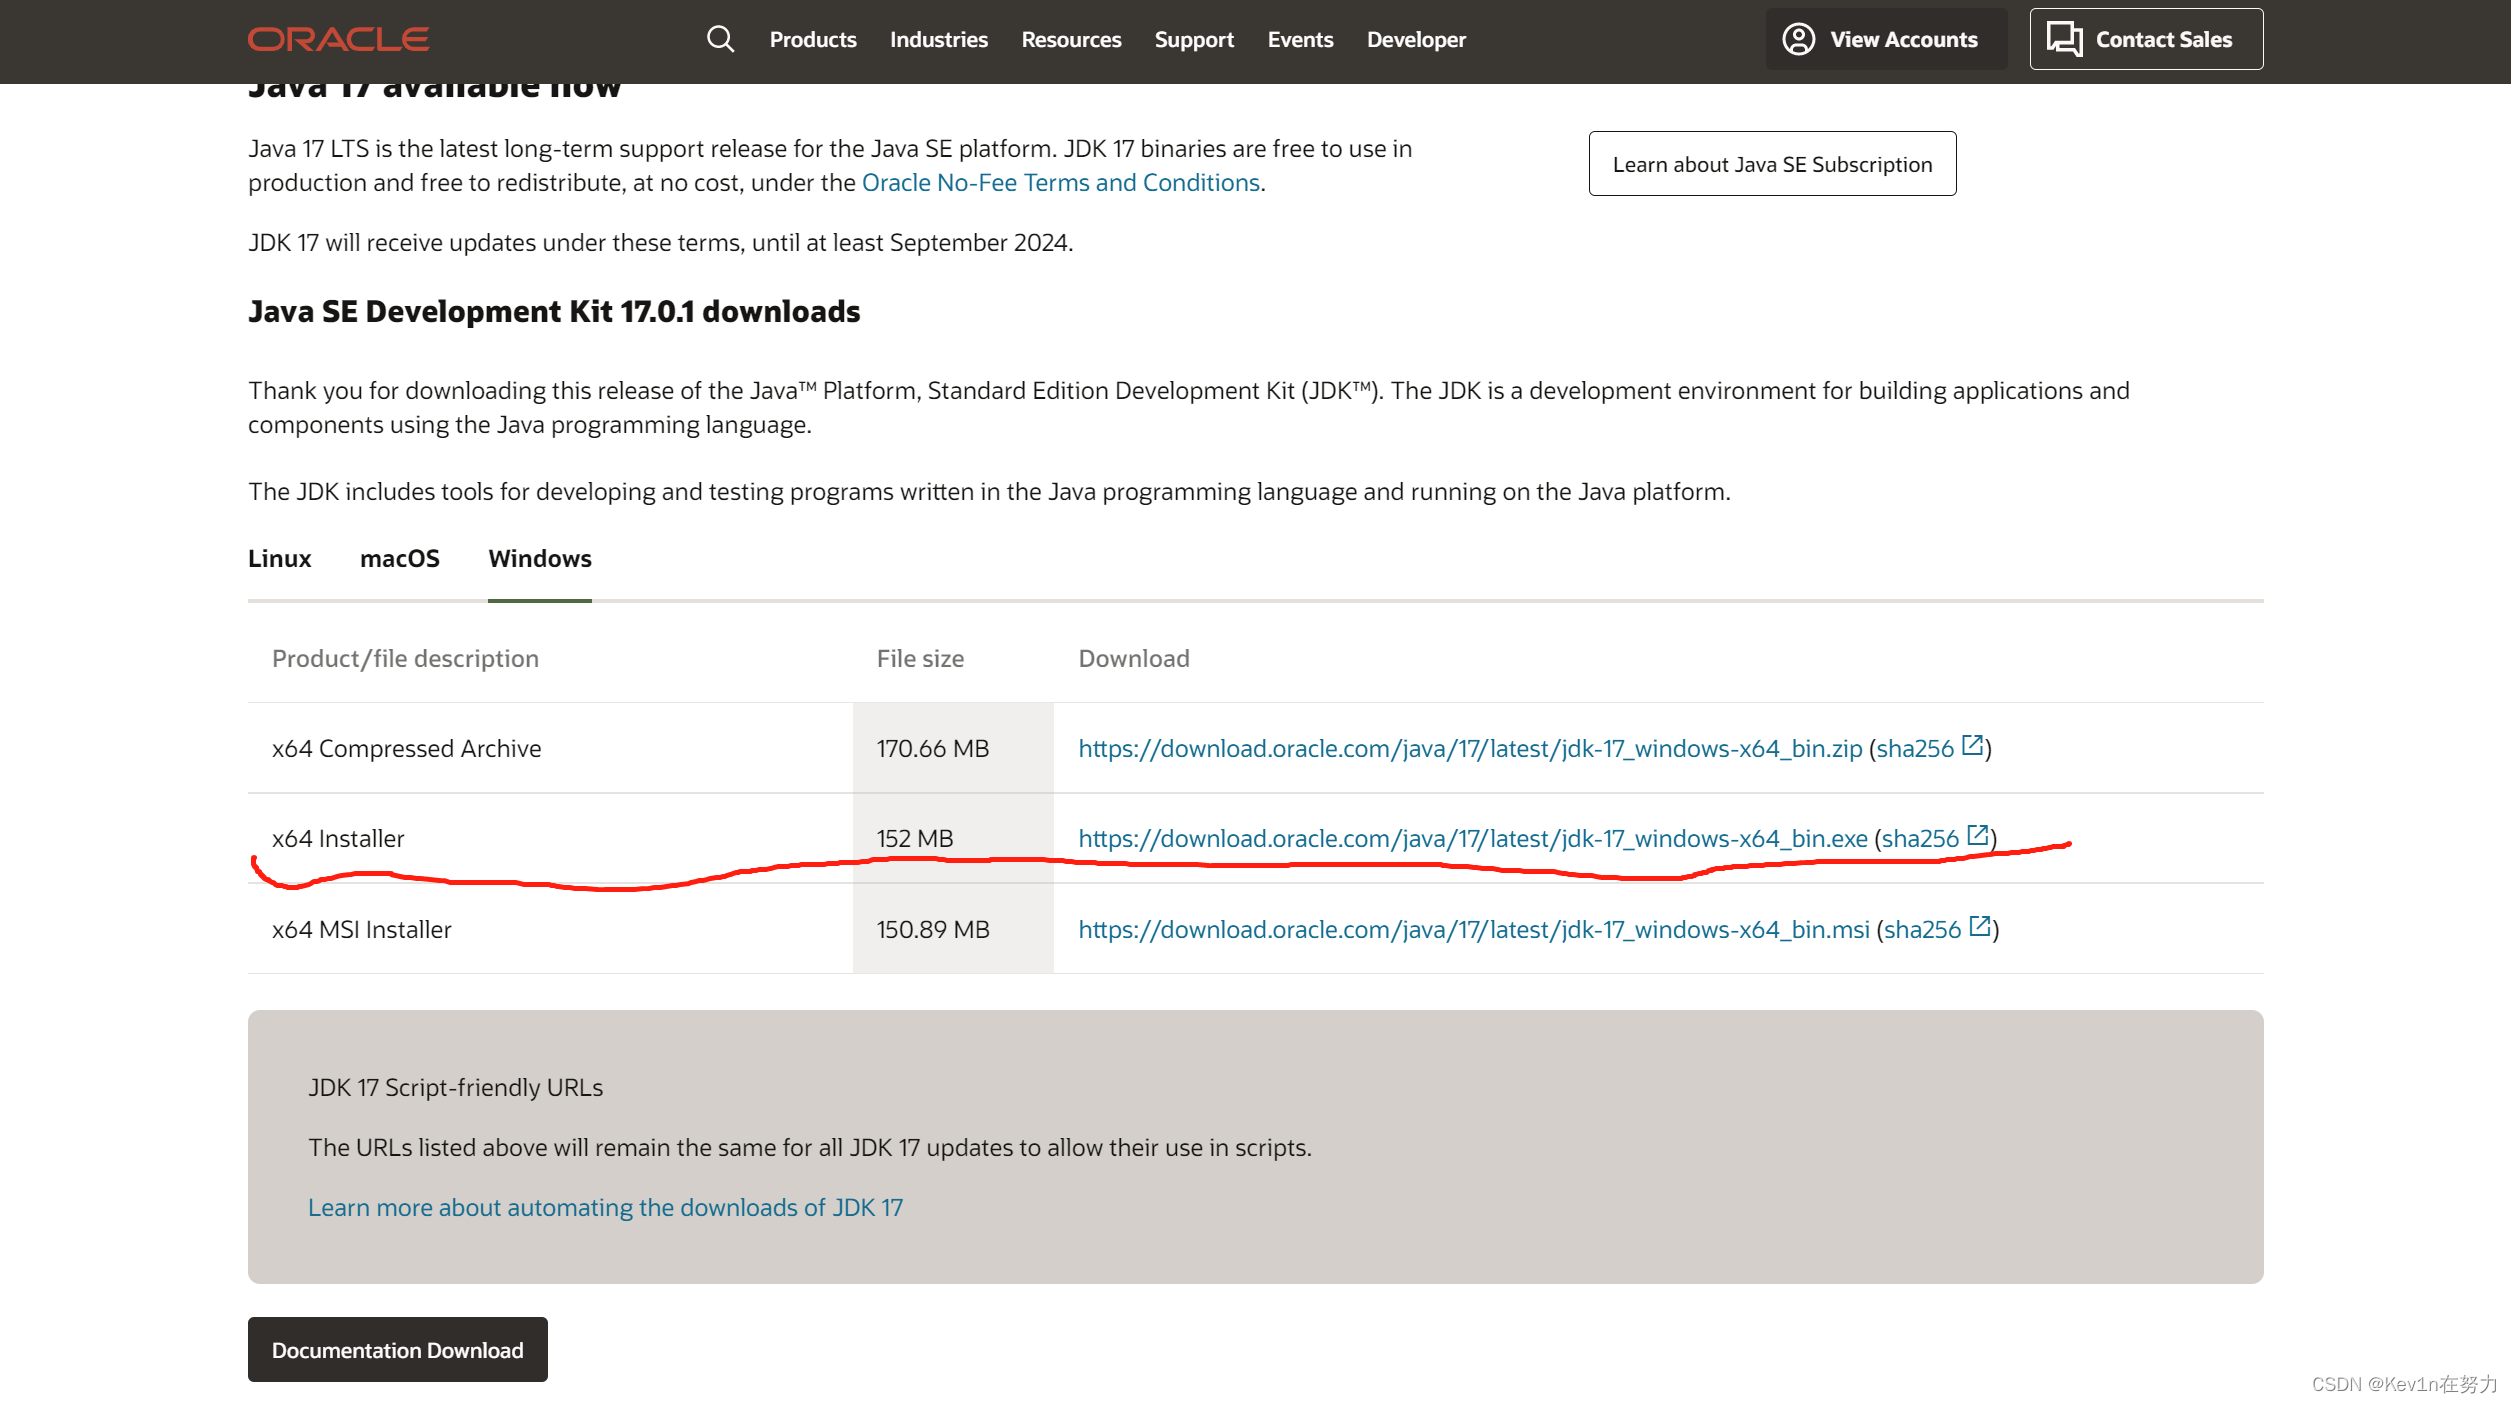
Task: Open the Industries menu
Action: point(938,39)
